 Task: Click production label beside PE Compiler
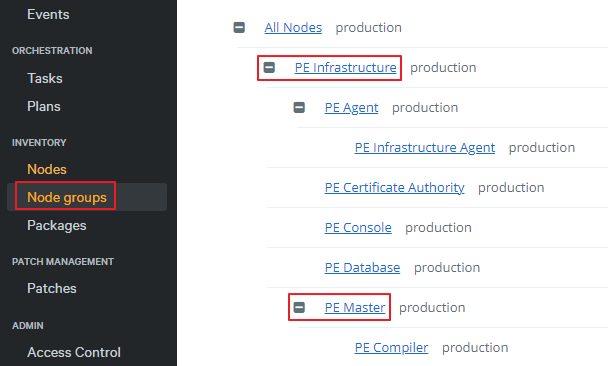[475, 348]
